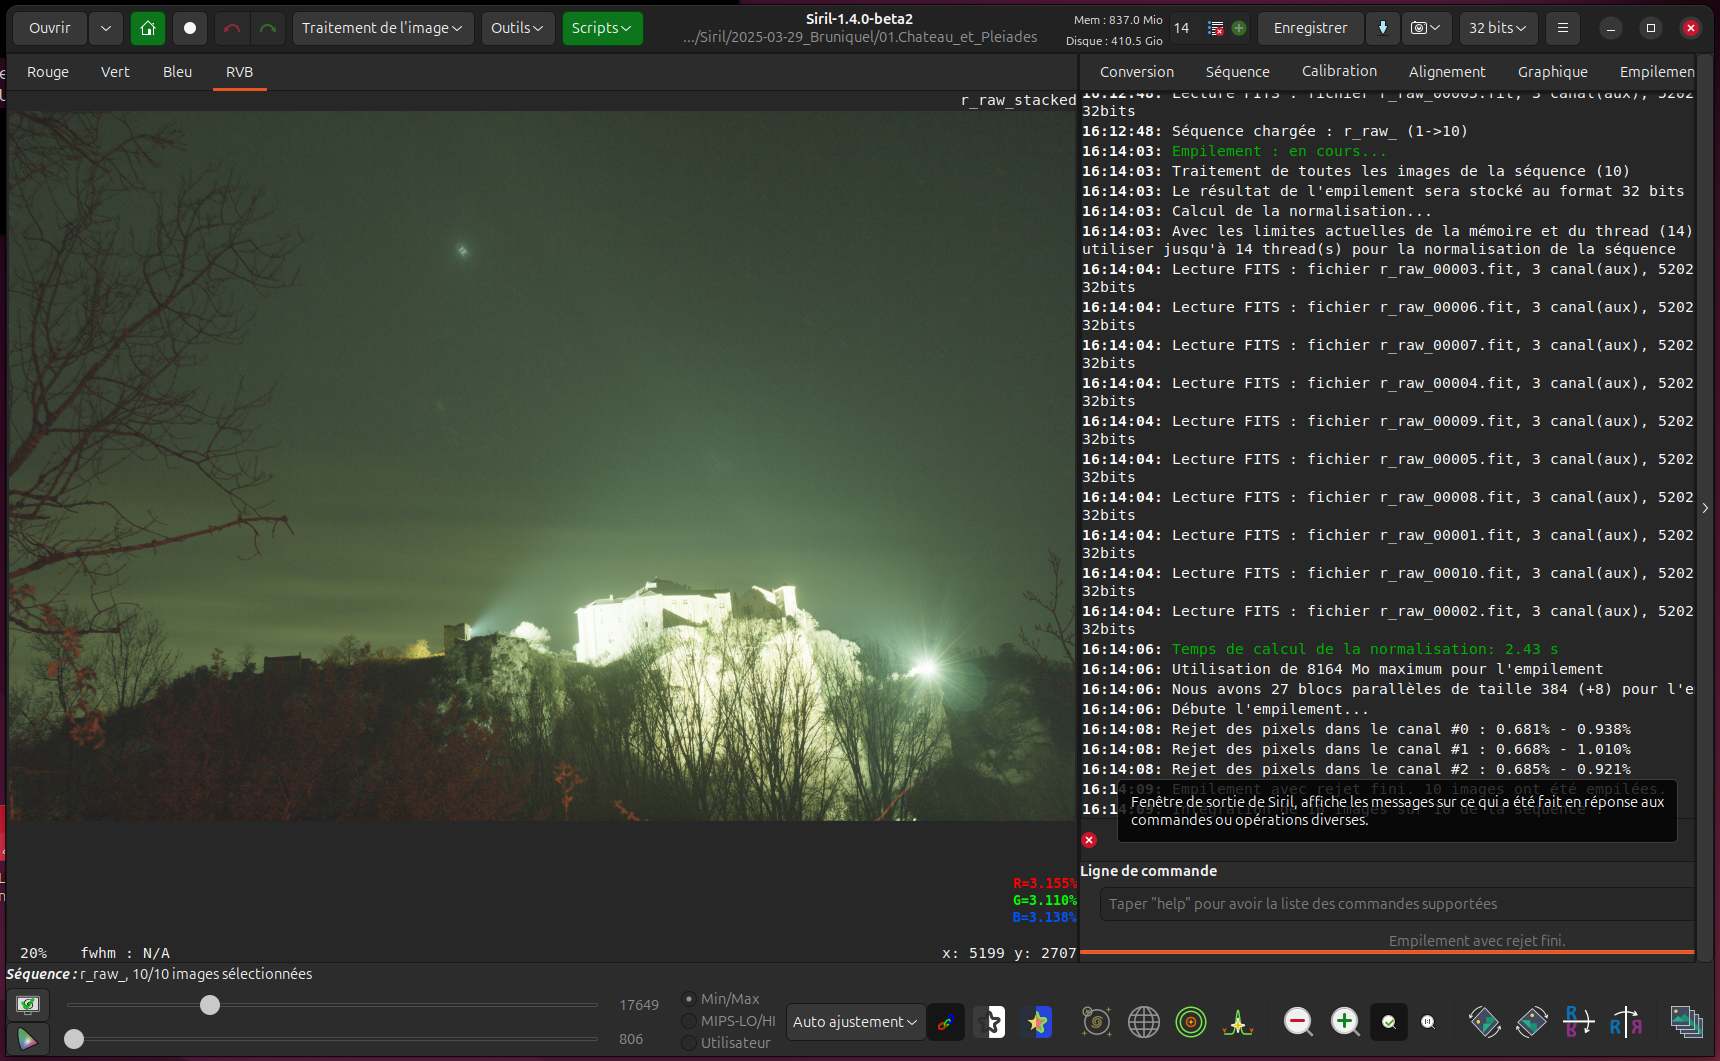Expand the Traitement de l'image menu
The width and height of the screenshot is (1720, 1061).
coord(382,28)
